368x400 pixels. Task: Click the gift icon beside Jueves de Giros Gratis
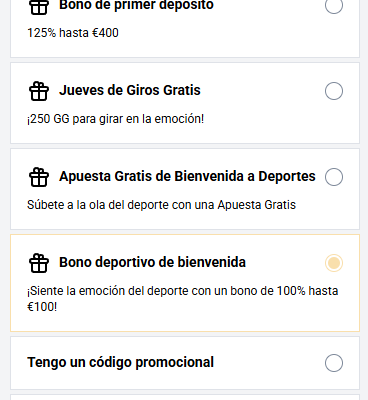coord(39,91)
